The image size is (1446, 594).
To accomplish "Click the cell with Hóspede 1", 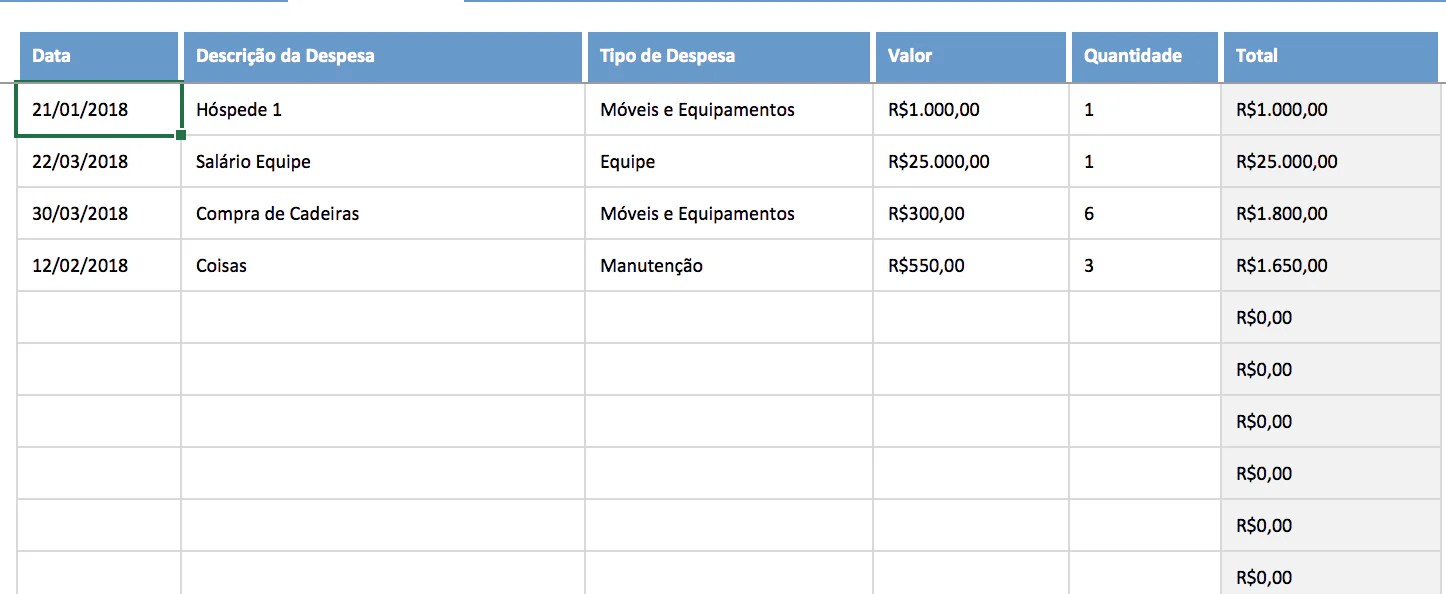I will (x=382, y=109).
